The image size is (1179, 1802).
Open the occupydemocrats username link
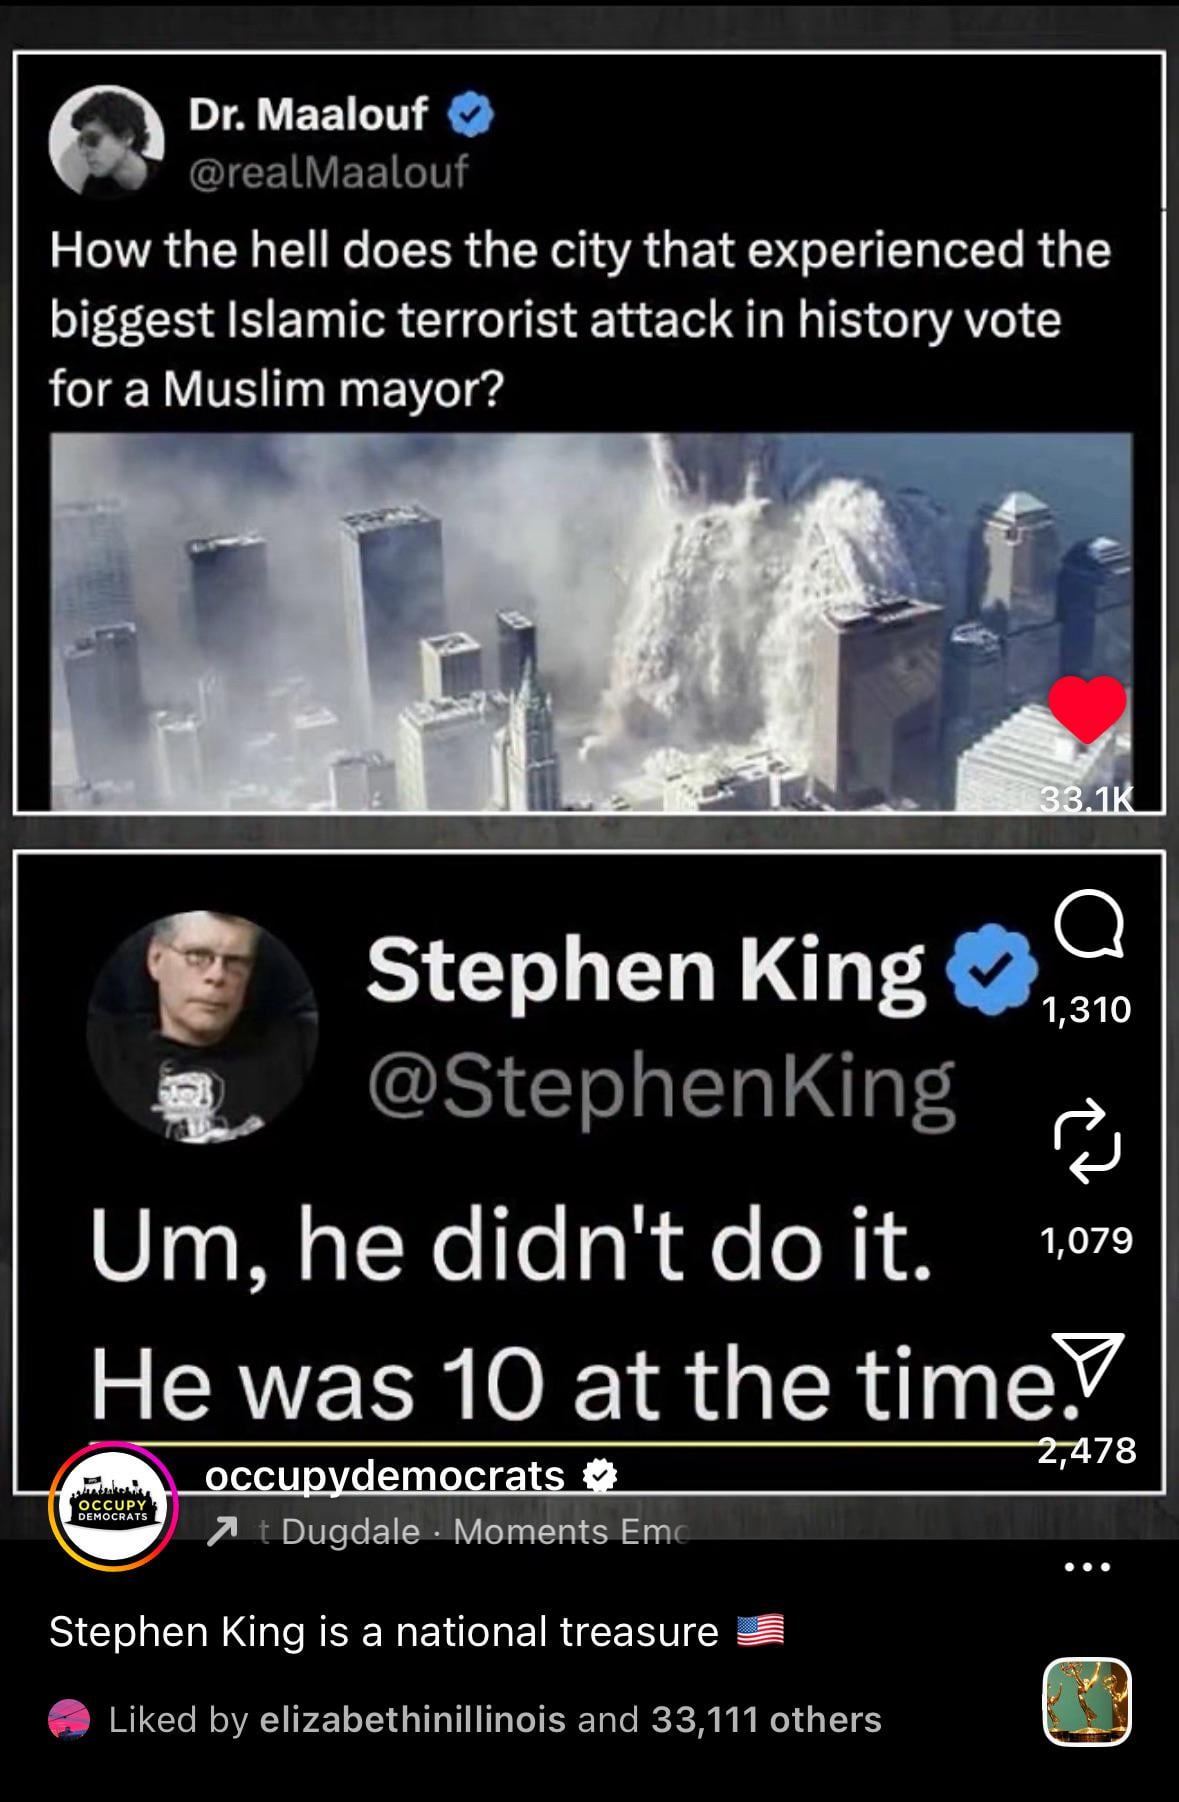(385, 1476)
